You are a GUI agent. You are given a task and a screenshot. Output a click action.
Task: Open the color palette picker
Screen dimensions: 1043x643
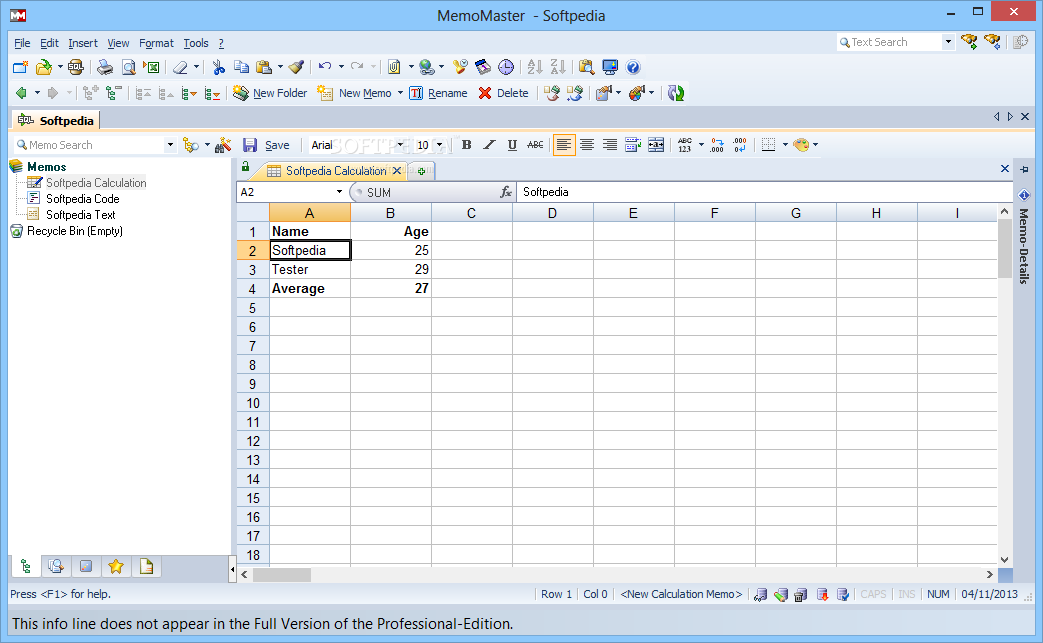[802, 145]
